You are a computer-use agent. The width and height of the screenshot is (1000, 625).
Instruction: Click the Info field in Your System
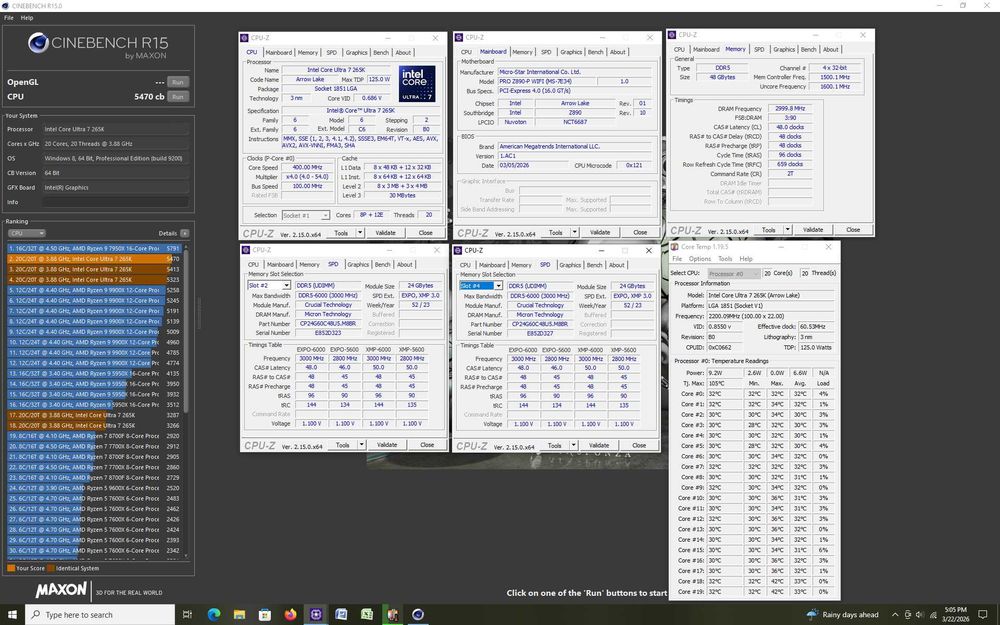click(115, 202)
